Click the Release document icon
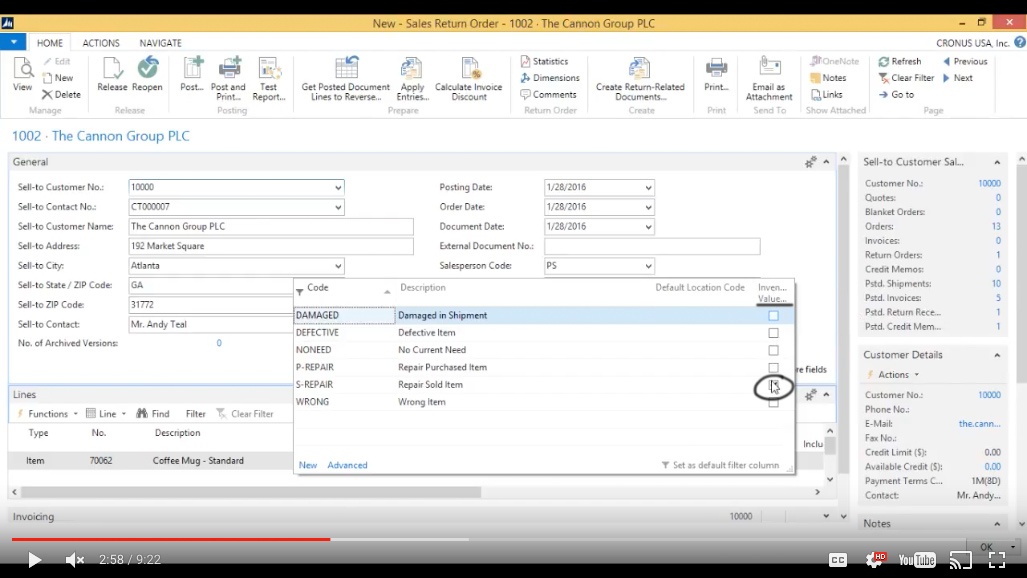 (x=112, y=75)
